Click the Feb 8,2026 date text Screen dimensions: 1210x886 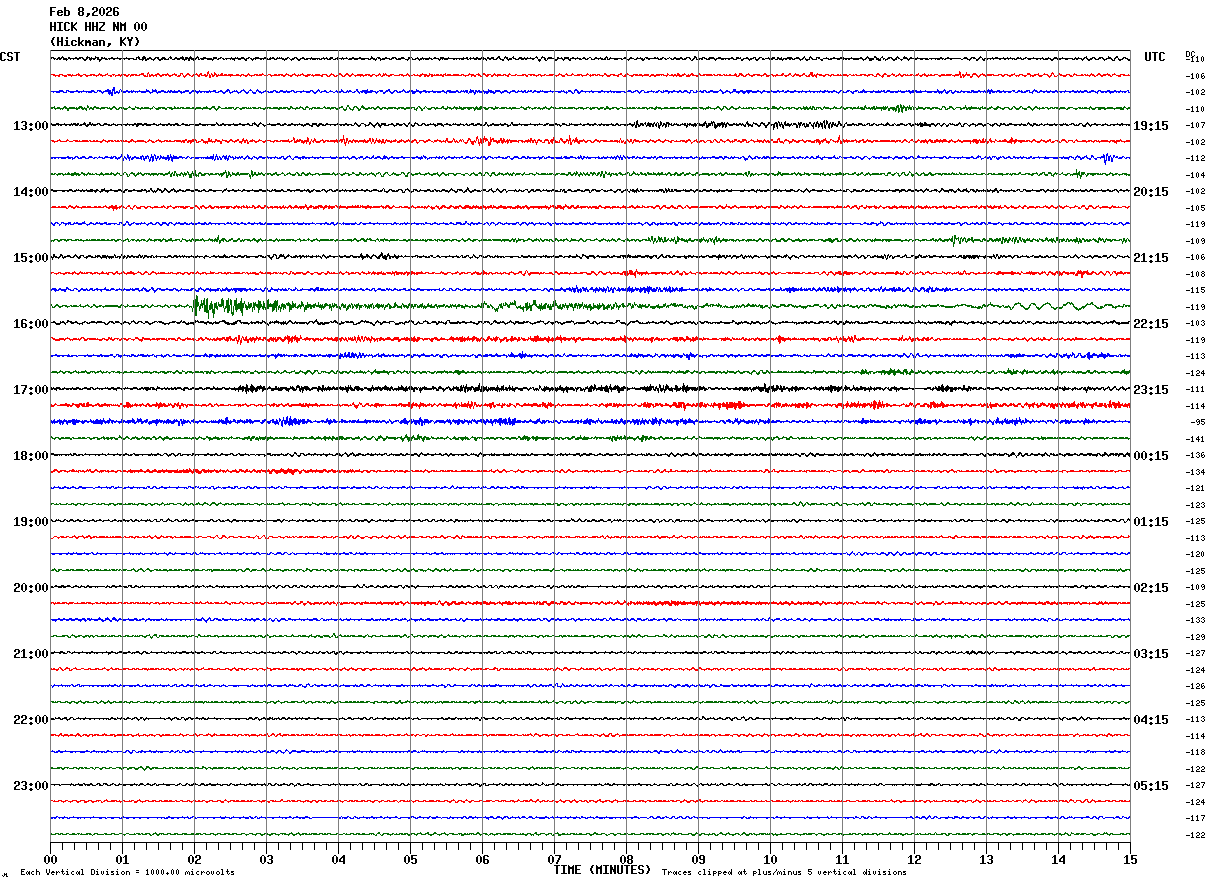pyautogui.click(x=84, y=12)
